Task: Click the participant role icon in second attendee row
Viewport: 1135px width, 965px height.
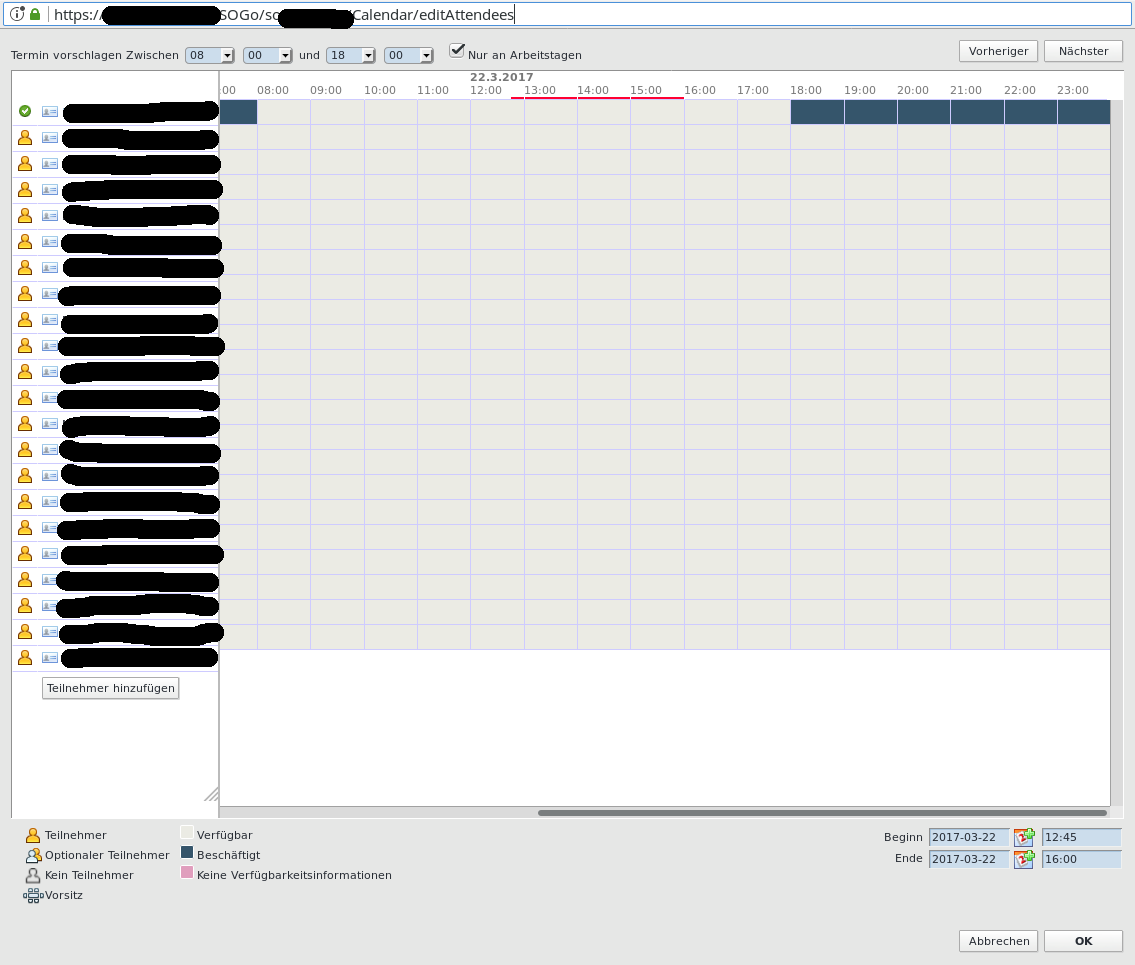Action: 25,138
